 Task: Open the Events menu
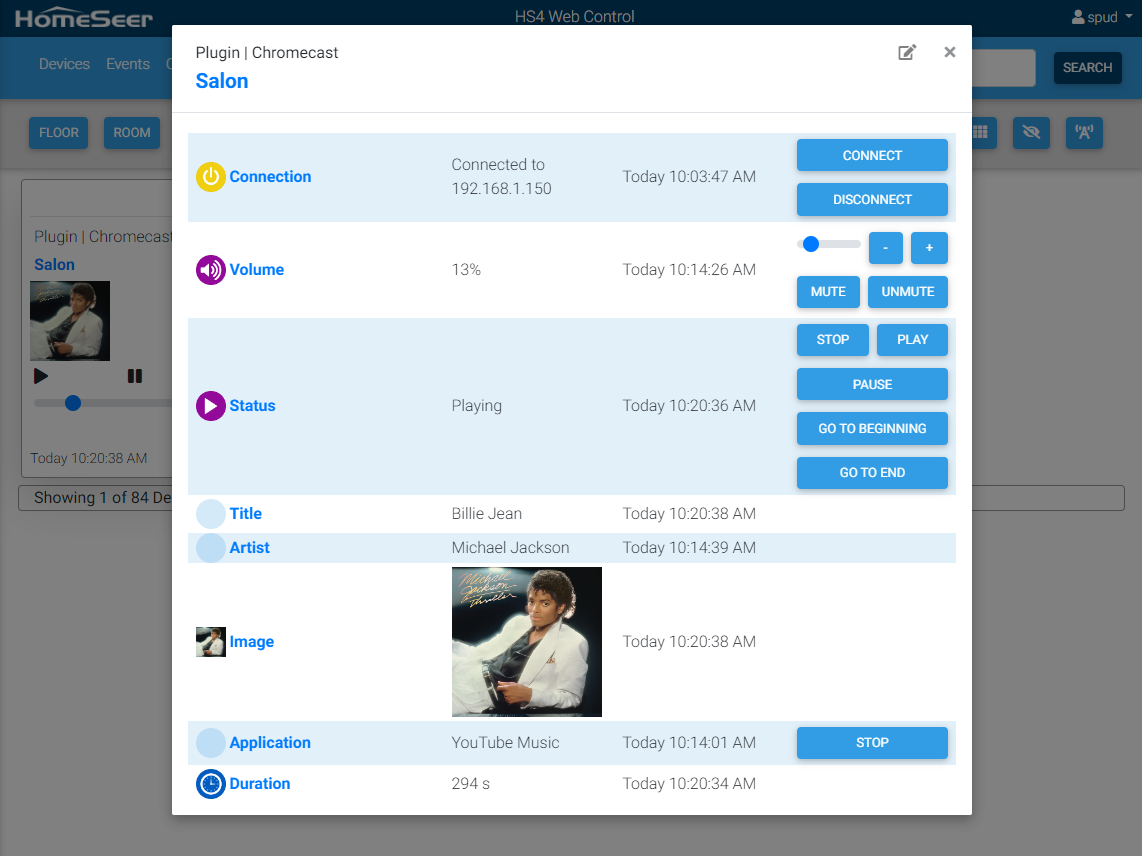click(x=128, y=63)
